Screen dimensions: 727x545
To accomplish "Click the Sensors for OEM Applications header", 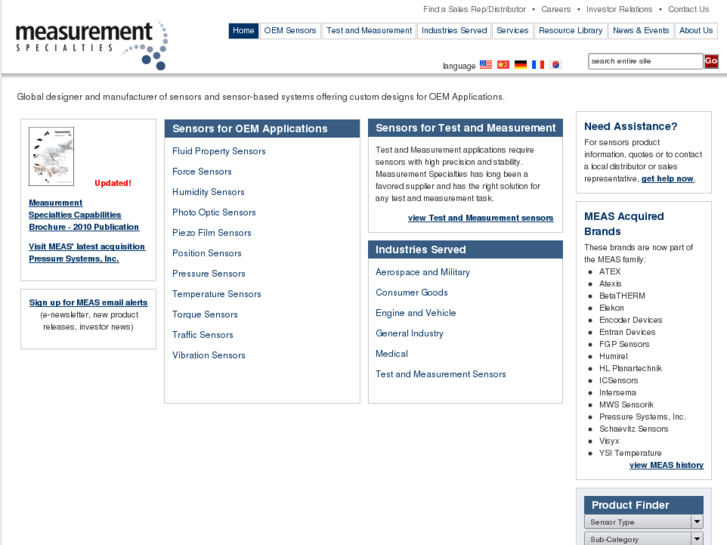I will point(262,128).
